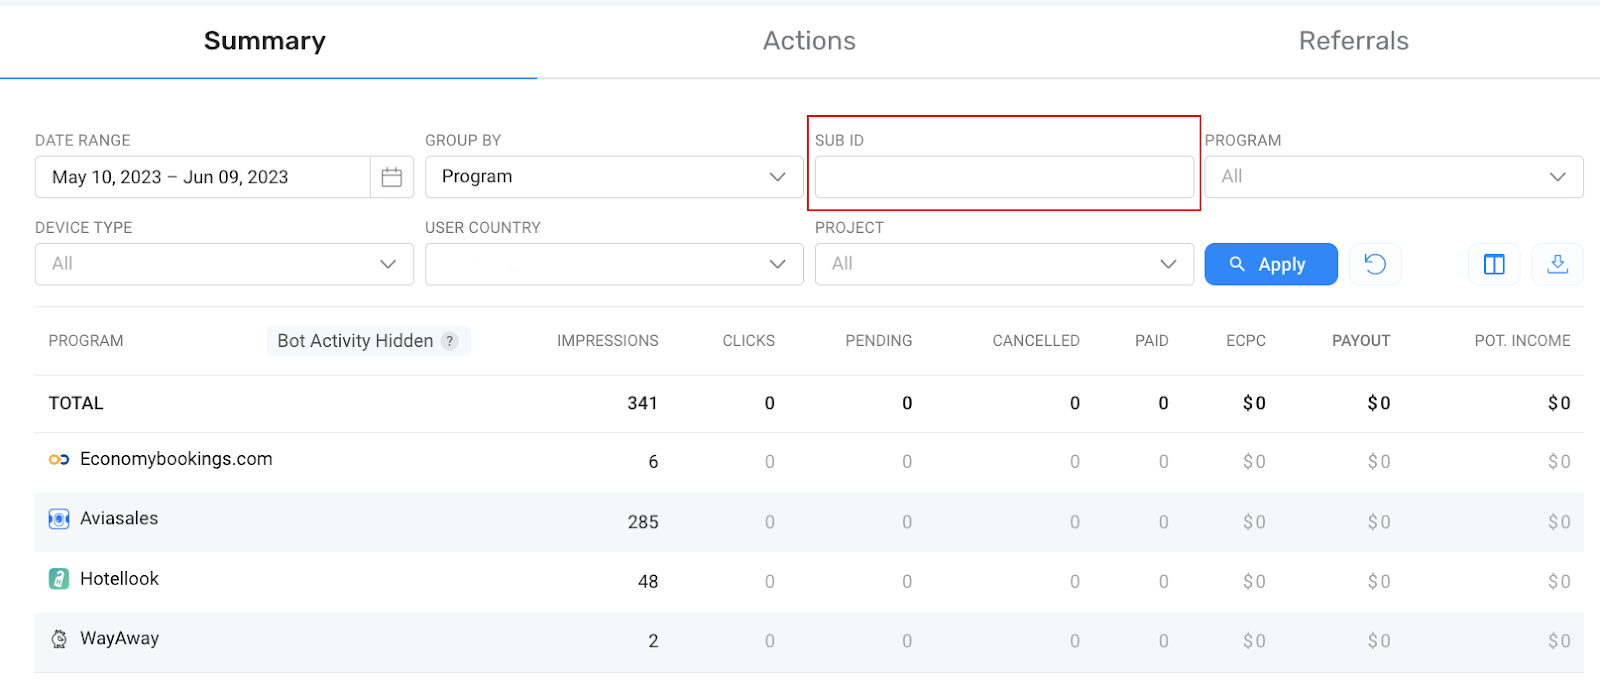The width and height of the screenshot is (1600, 686).
Task: Expand the Project filter dropdown
Action: pos(1004,264)
